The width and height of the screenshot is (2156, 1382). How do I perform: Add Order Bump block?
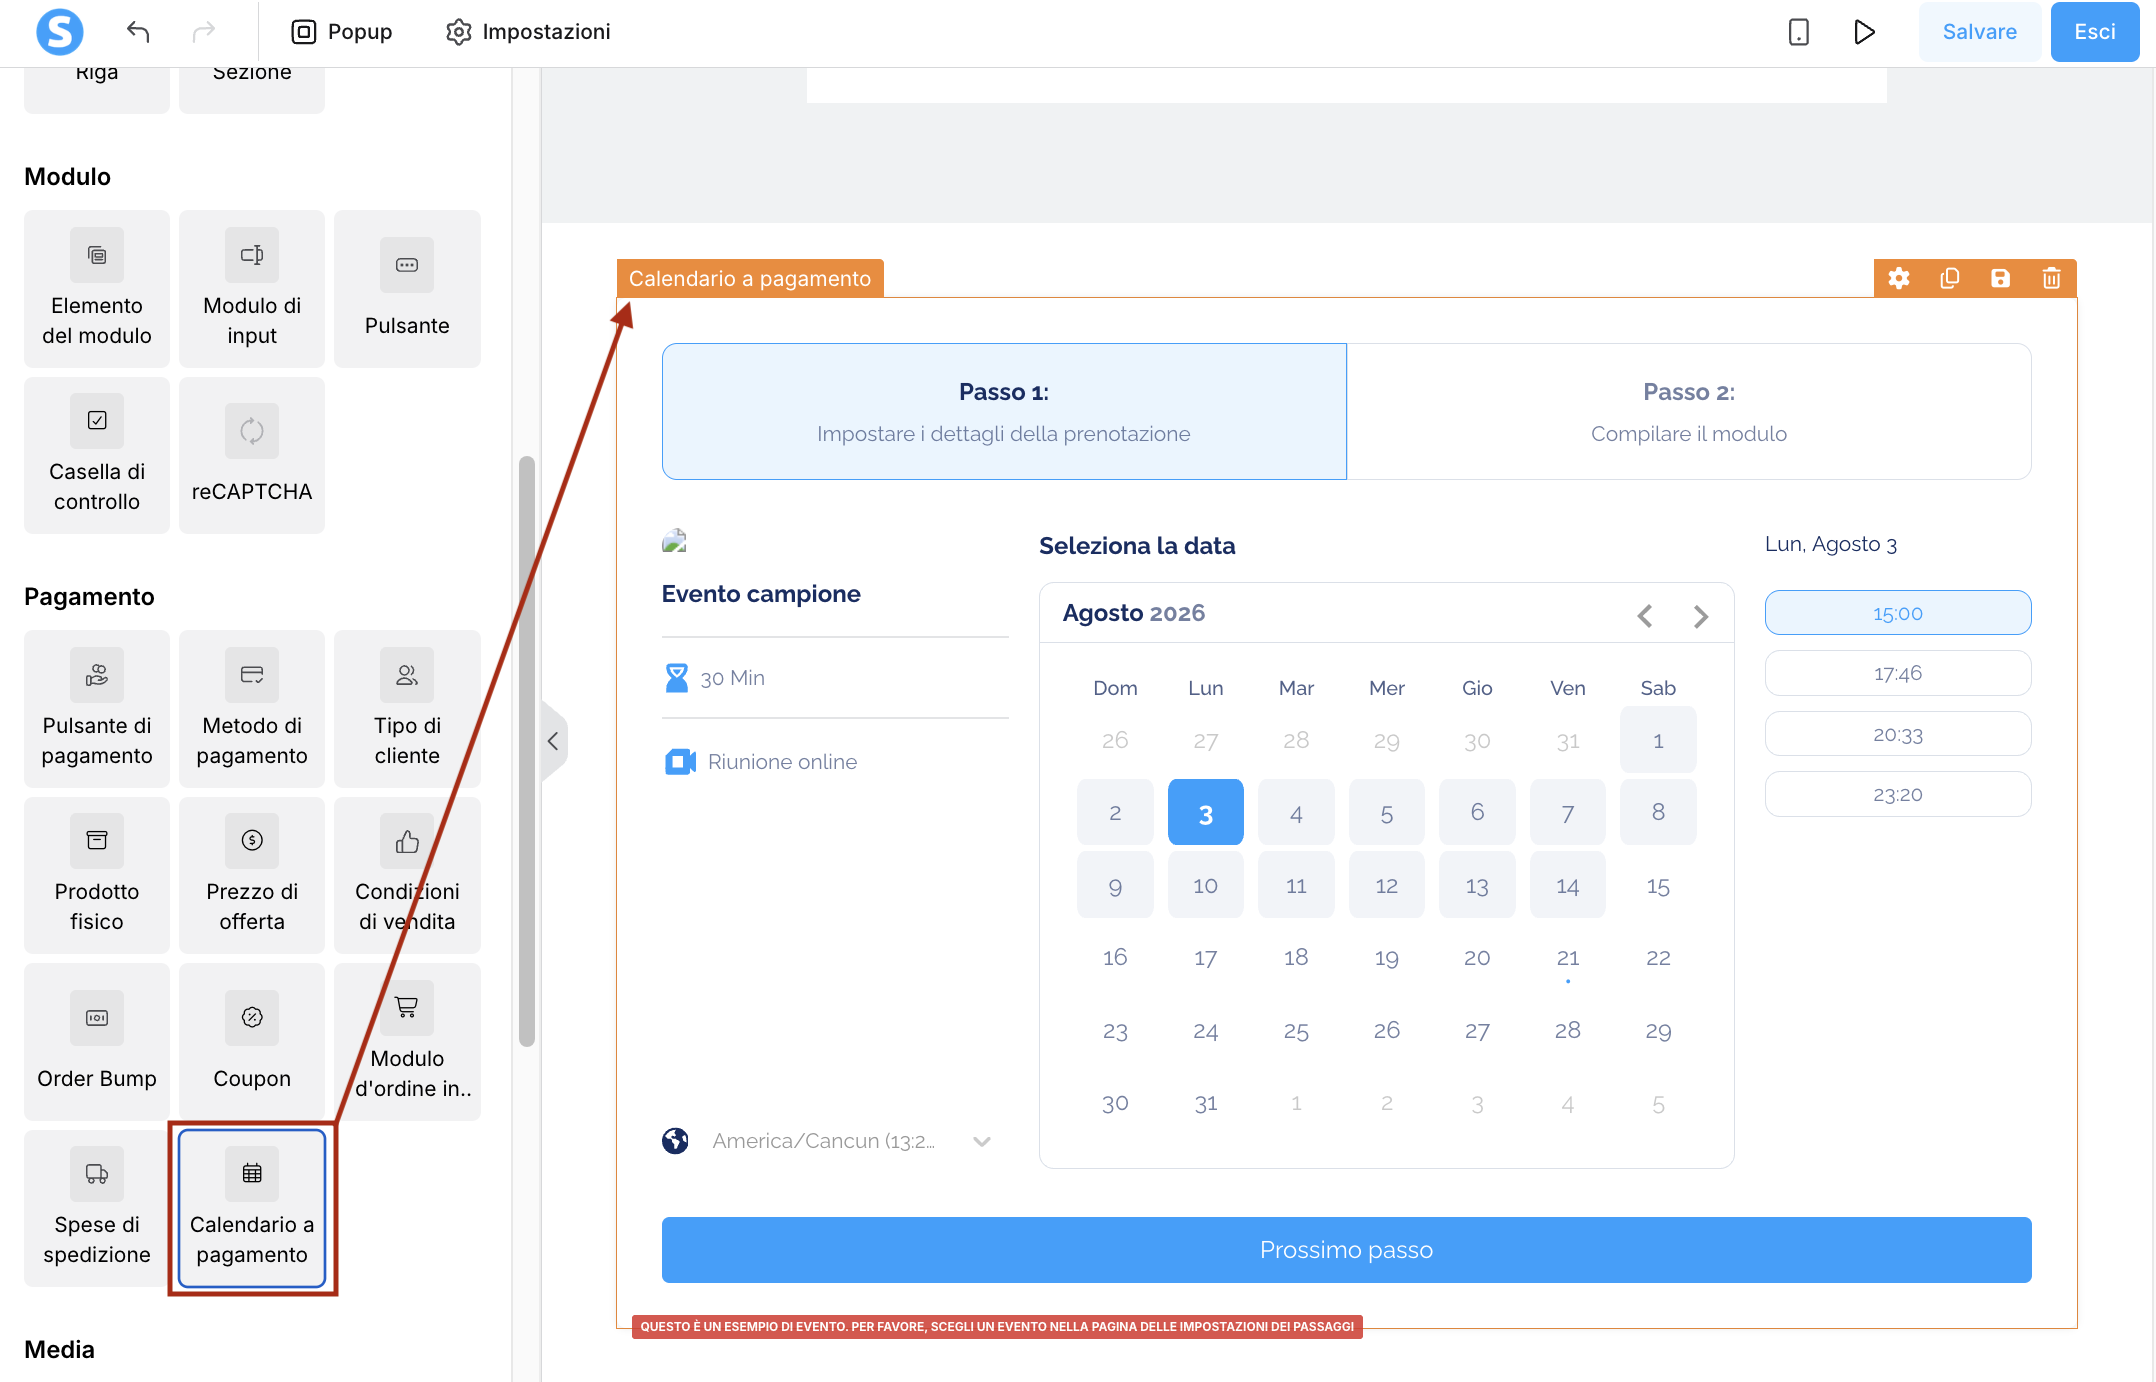click(x=97, y=1041)
